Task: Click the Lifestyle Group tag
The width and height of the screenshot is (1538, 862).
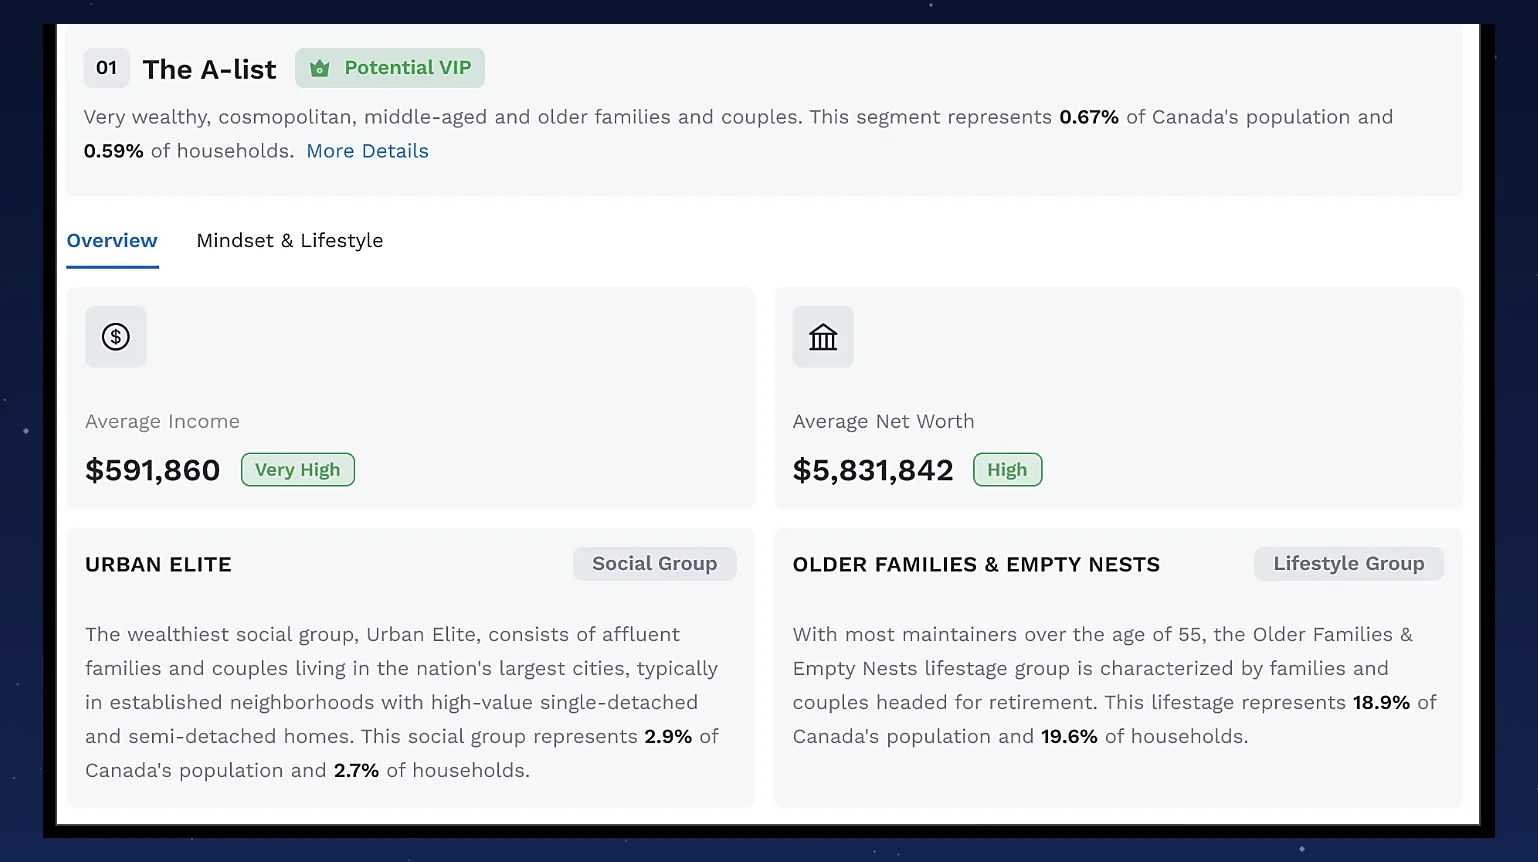Action: click(1349, 564)
